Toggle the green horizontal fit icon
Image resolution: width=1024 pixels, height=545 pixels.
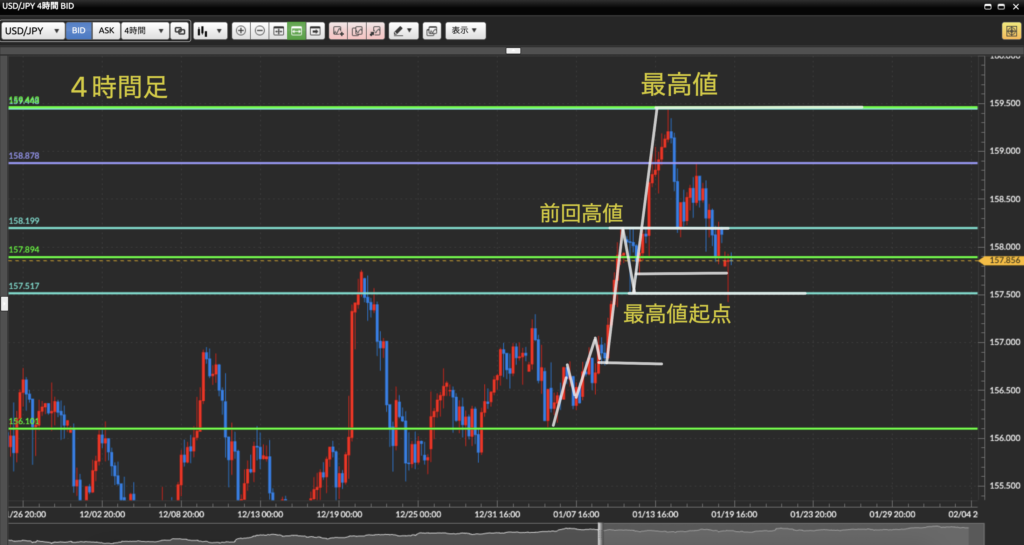pos(297,31)
